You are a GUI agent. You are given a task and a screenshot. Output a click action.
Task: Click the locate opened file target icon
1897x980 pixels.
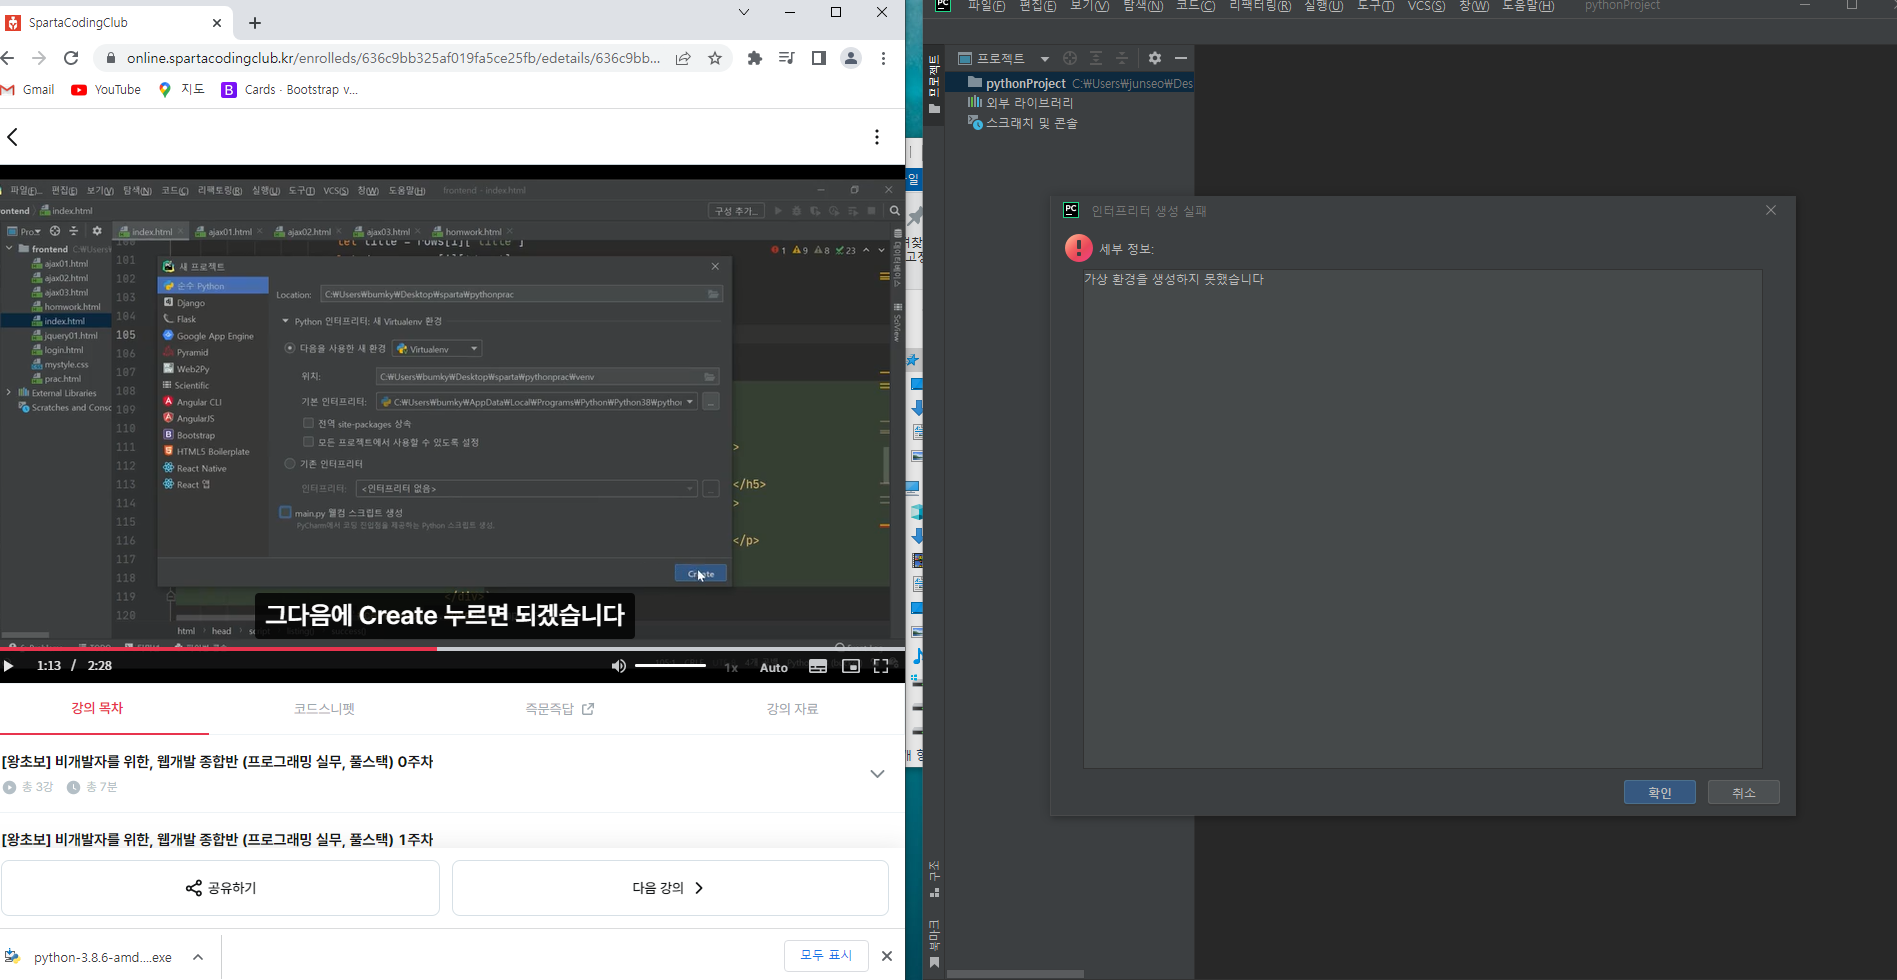click(1070, 58)
